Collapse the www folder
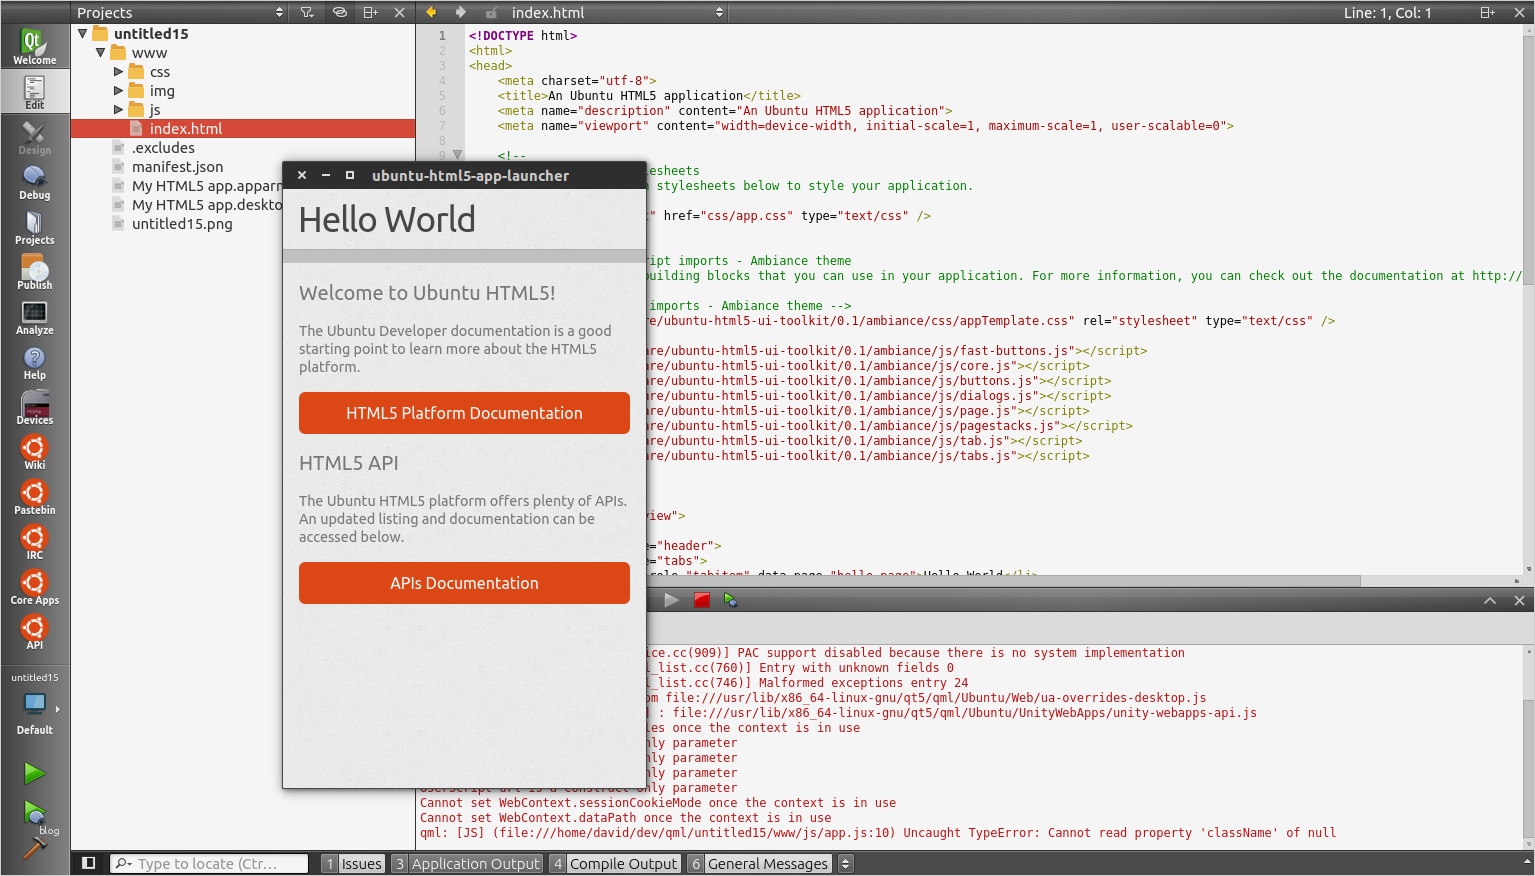 (101, 52)
